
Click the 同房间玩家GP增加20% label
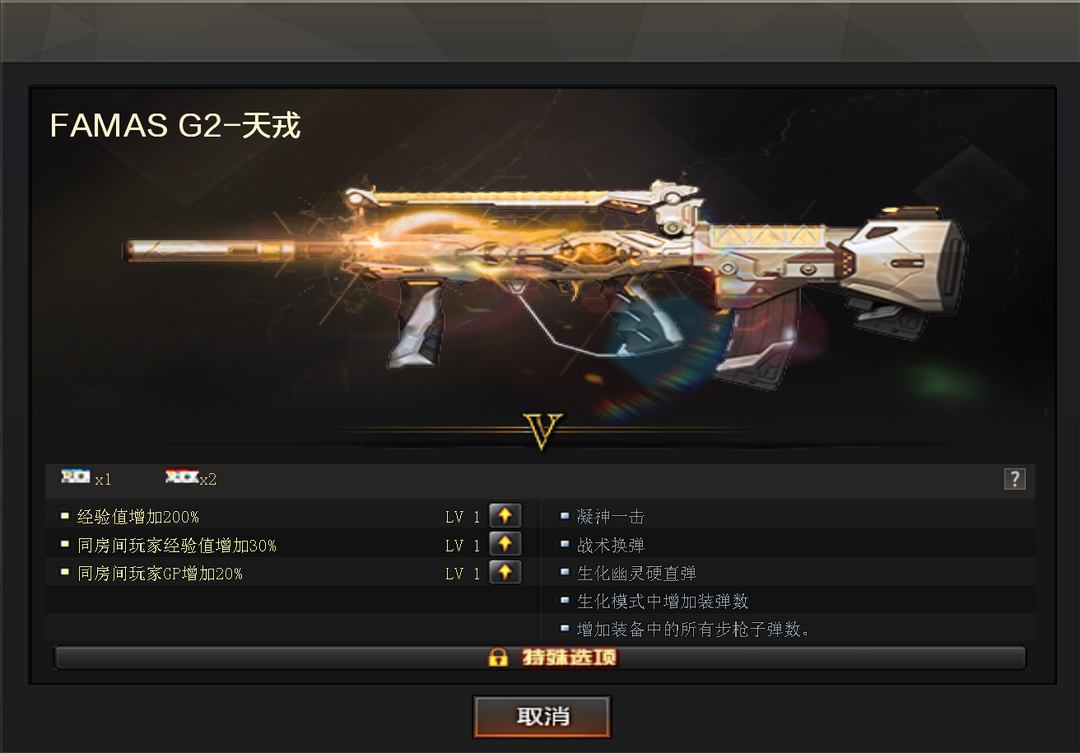tap(160, 573)
